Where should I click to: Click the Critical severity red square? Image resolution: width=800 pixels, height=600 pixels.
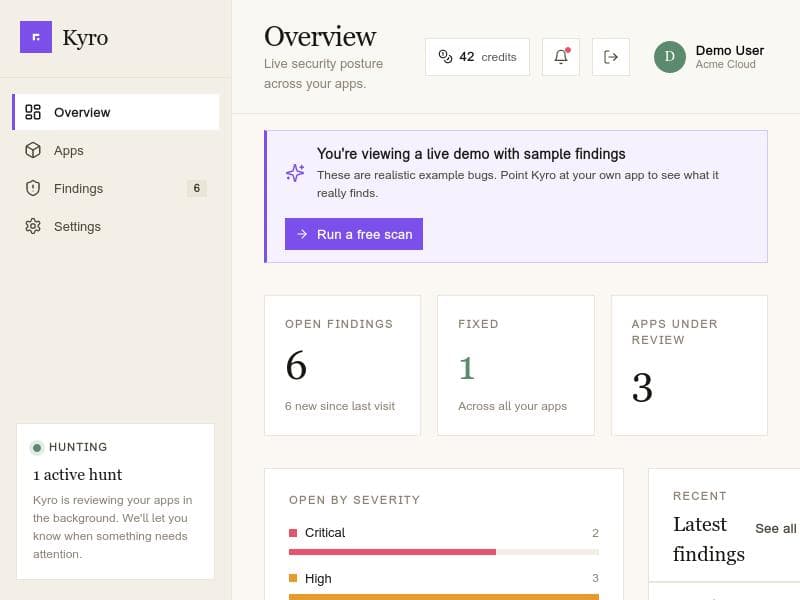point(293,533)
